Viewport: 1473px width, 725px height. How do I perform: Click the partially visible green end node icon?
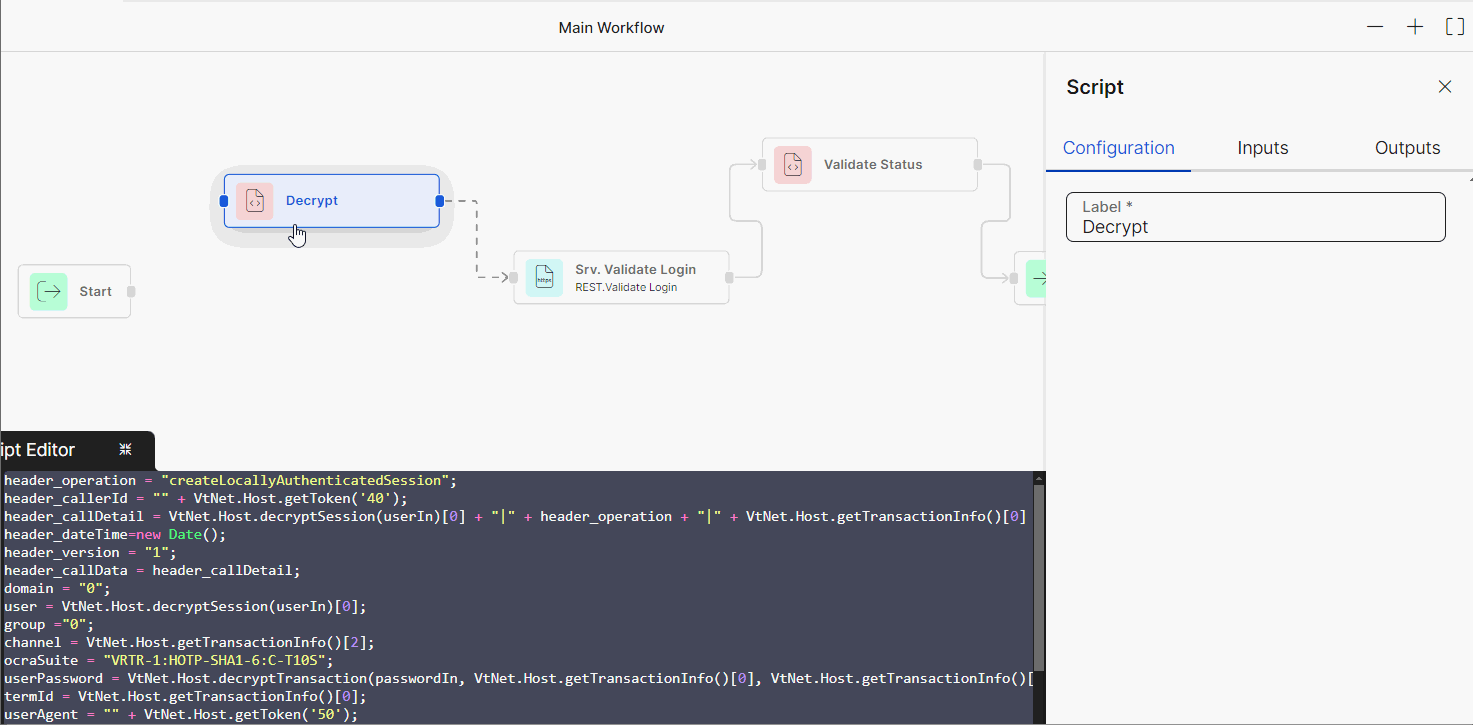tap(1036, 278)
